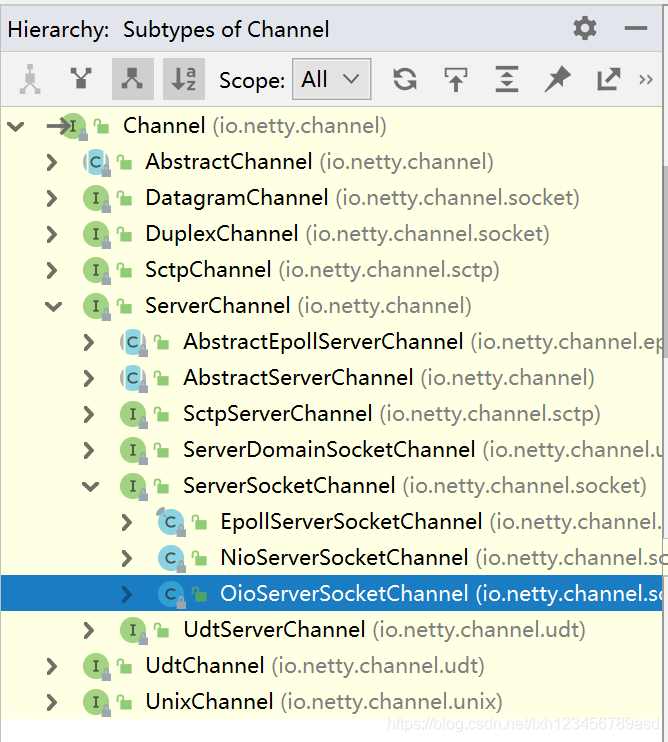This screenshot has height=742, width=668.
Task: Click the class icon of AbstractEpollServerChannel
Action: tap(133, 342)
